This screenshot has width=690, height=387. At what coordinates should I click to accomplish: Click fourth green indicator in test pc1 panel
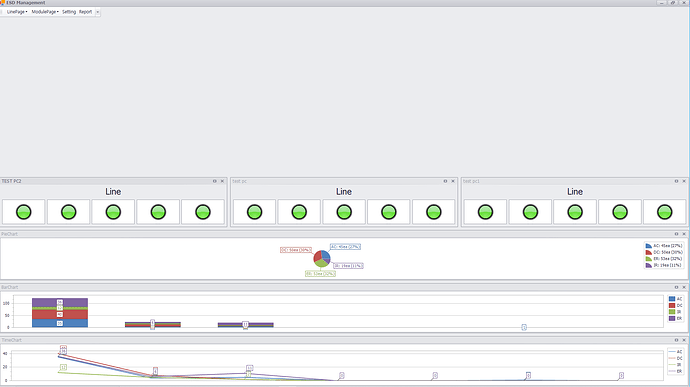tap(620, 212)
